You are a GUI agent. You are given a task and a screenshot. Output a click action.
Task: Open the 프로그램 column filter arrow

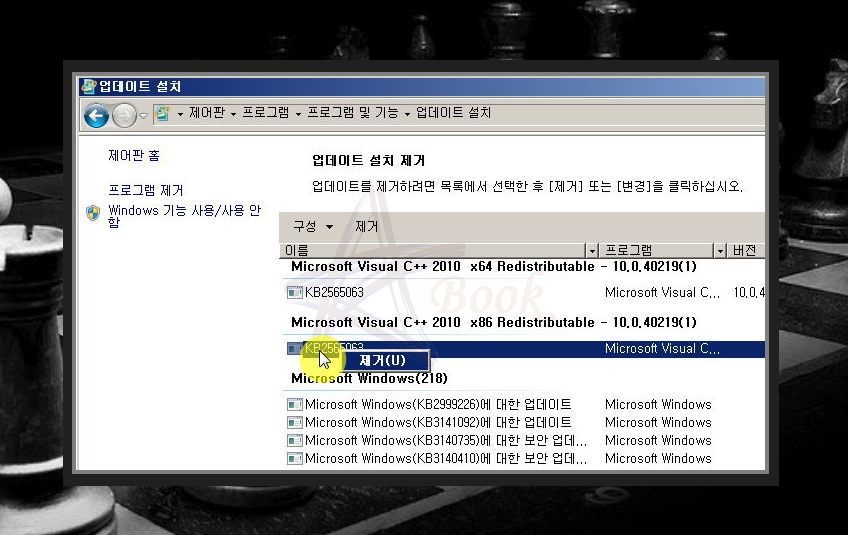tap(720, 250)
